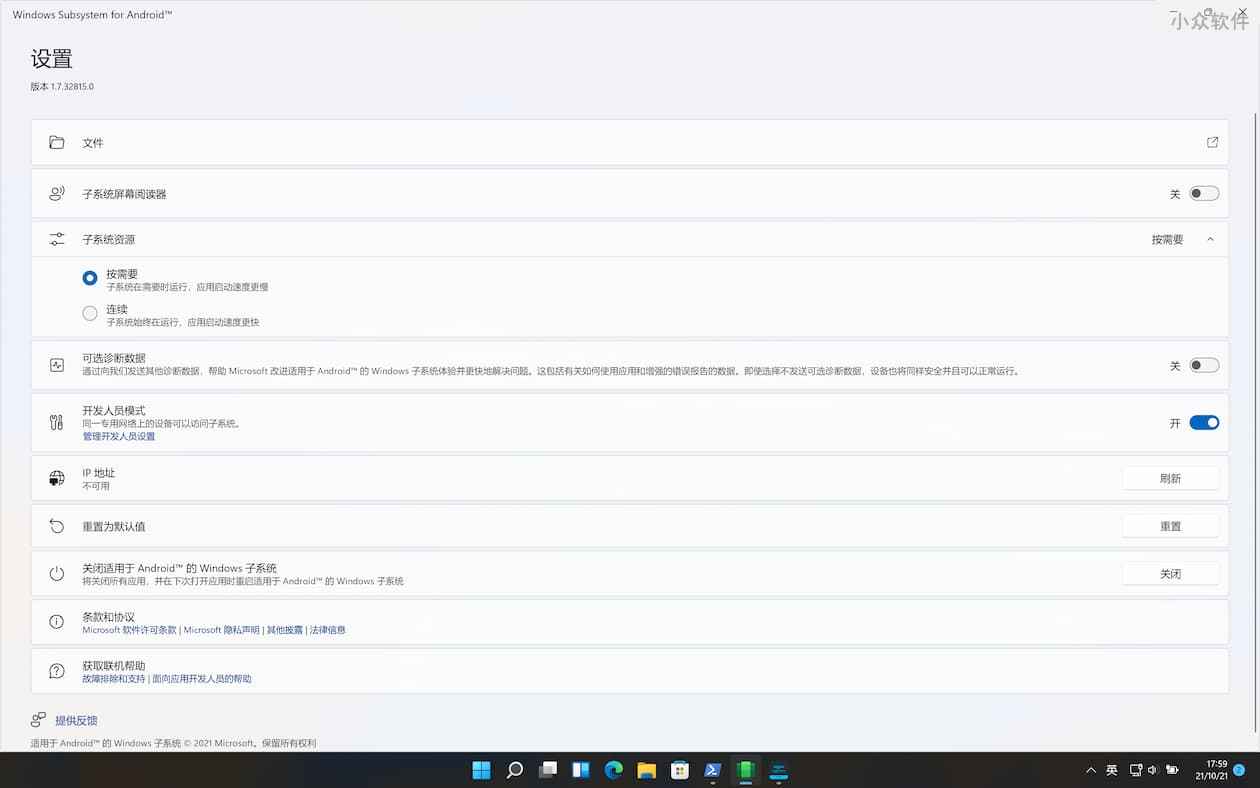The image size is (1260, 788).
Task: Toggle the 可选诊断数据 switch
Action: tap(1204, 365)
